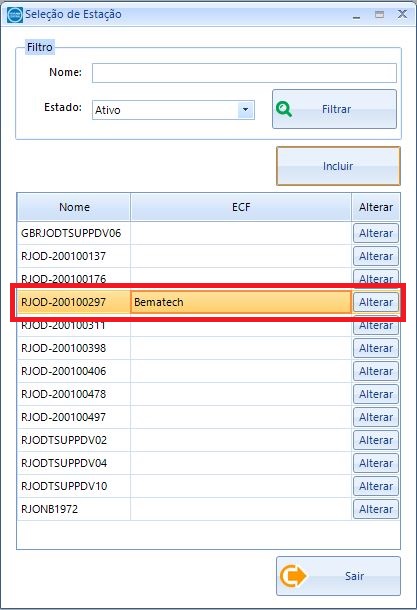Screen dimensions: 417x610
Task: Click the magnifier icon on Filtrar
Action: (x=284, y=109)
